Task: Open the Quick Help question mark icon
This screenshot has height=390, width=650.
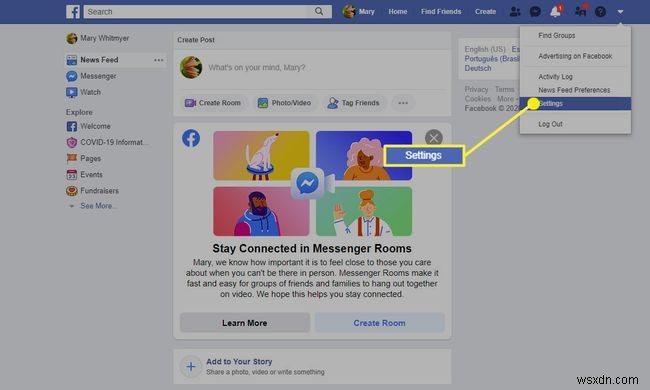Action: click(600, 12)
